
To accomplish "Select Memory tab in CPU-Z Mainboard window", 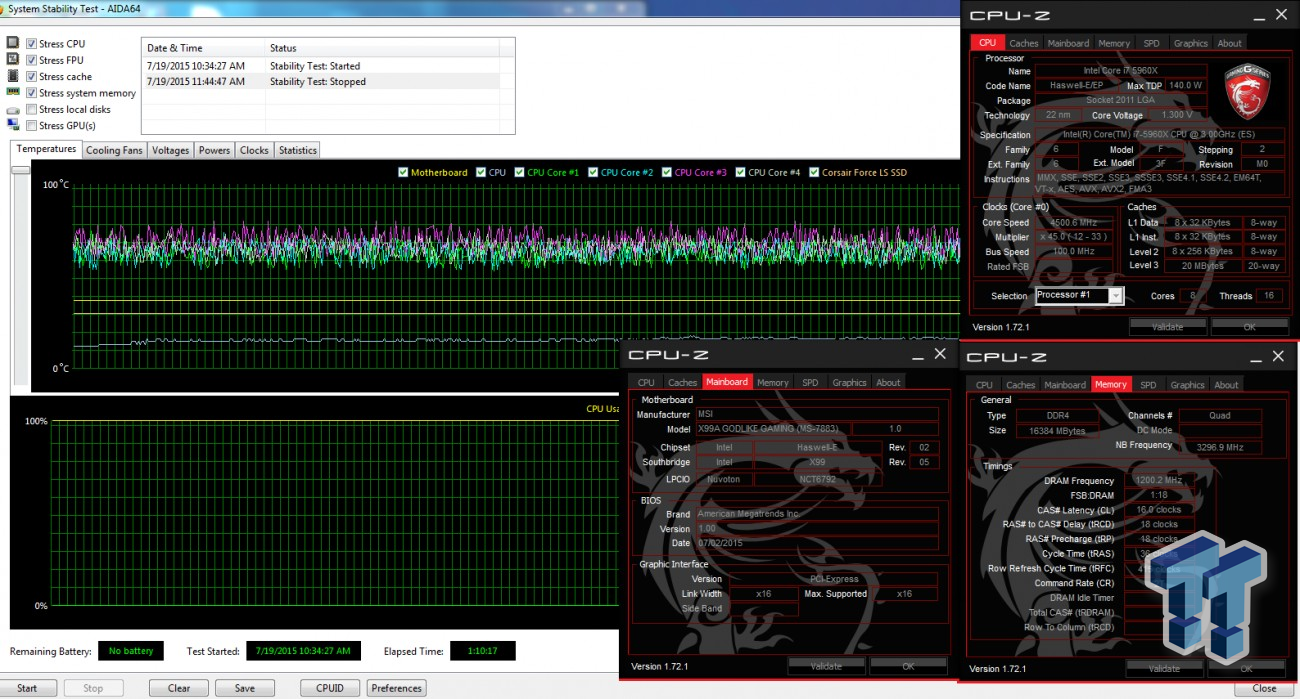I will click(x=773, y=382).
